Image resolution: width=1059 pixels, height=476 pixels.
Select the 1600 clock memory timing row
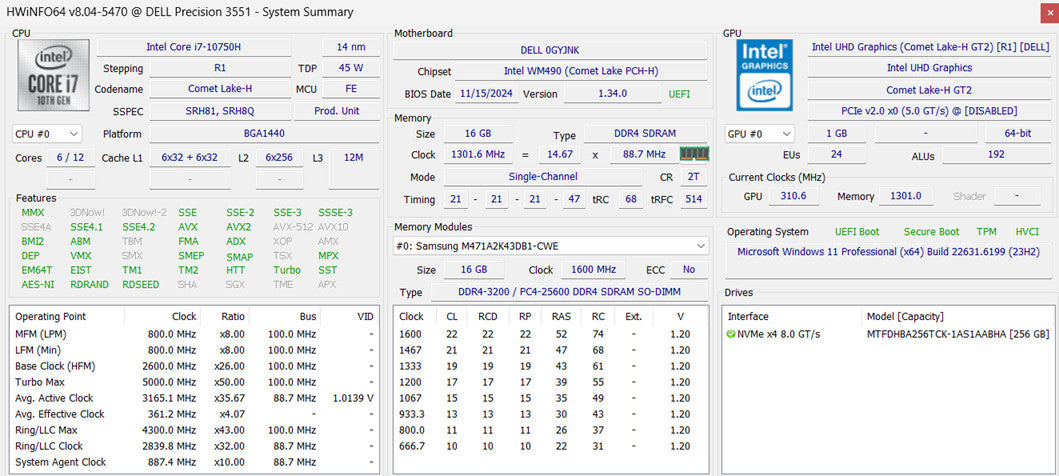[550, 334]
